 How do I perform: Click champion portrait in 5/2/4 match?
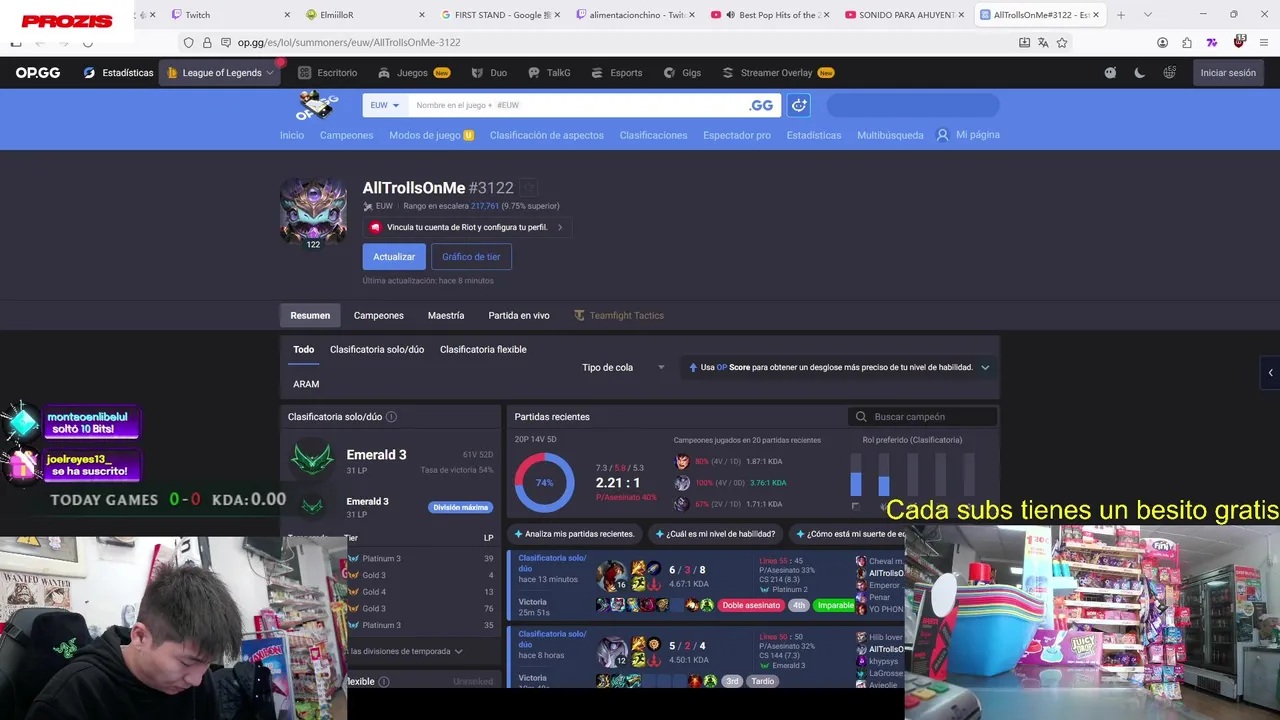[x=612, y=652]
